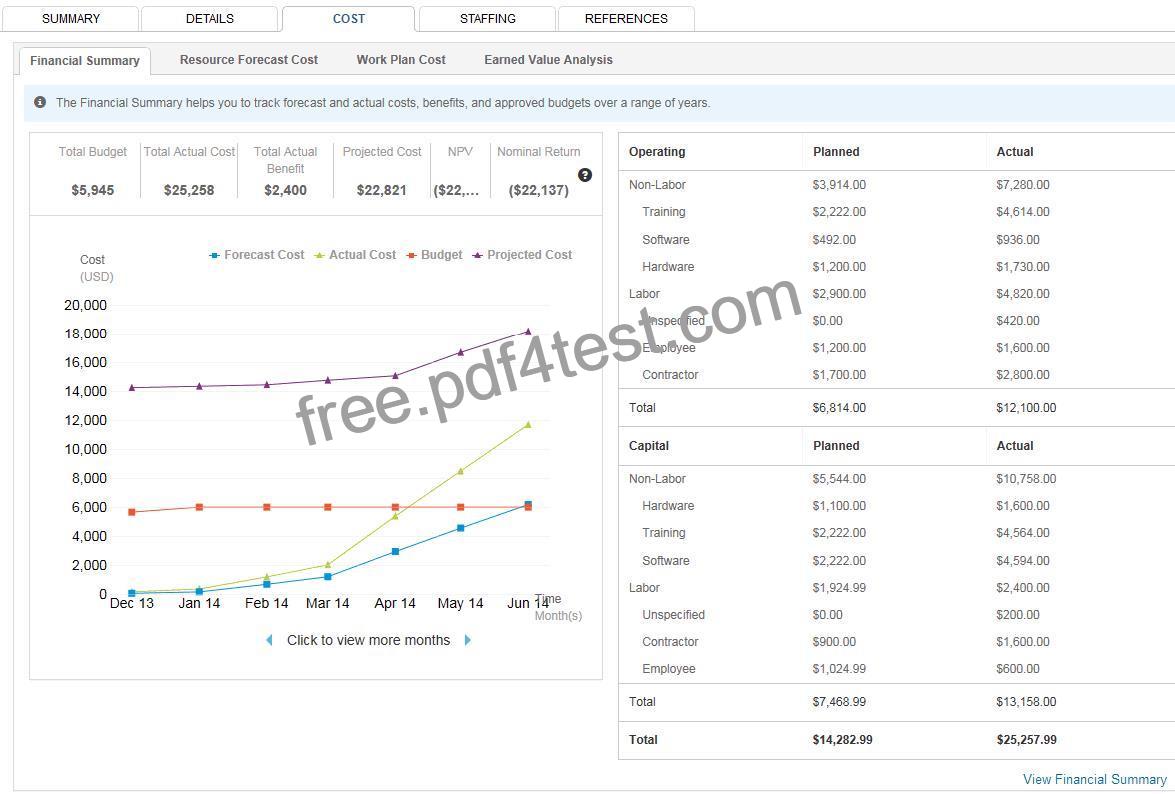
Task: Click Operating Contractor actual $2,800.00
Action: (1023, 375)
